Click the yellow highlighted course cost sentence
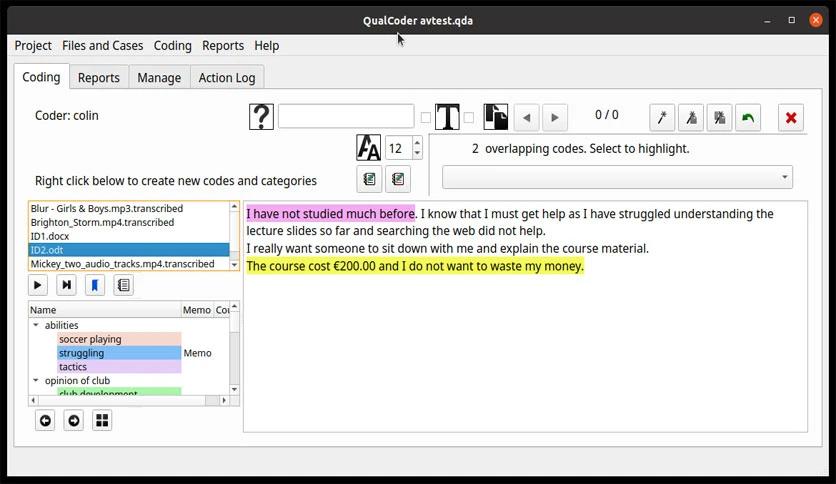Image resolution: width=836 pixels, height=484 pixels. point(415,266)
